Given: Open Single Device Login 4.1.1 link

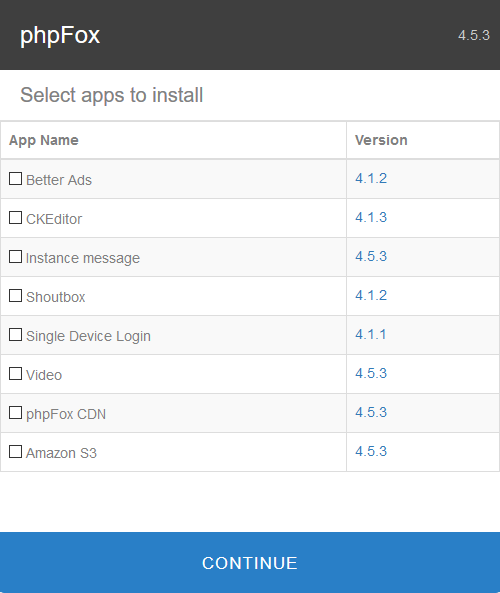Looking at the screenshot, I should click(x=371, y=334).
